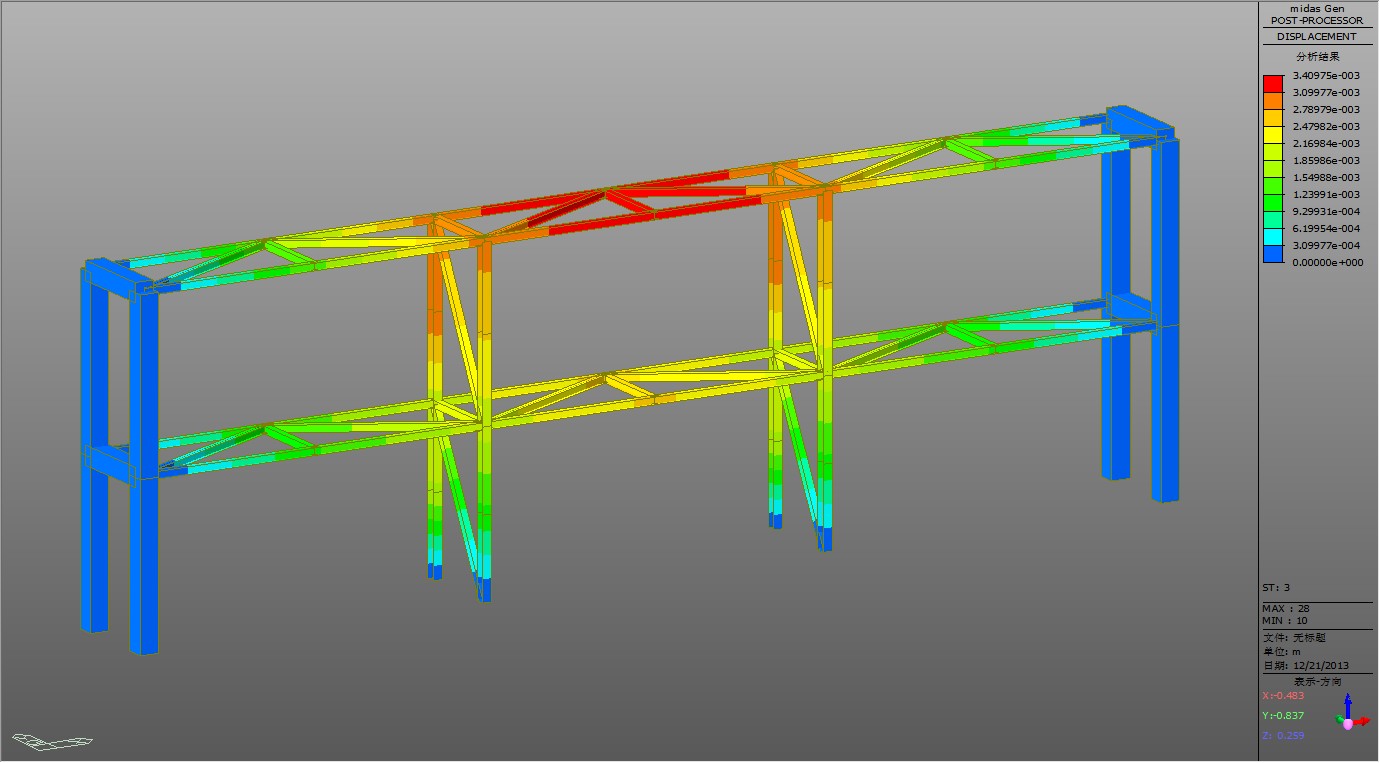Viewport: 1380px width, 763px height.
Task: Click the 0.00000e+000 minimum legend value
Action: 1326,263
